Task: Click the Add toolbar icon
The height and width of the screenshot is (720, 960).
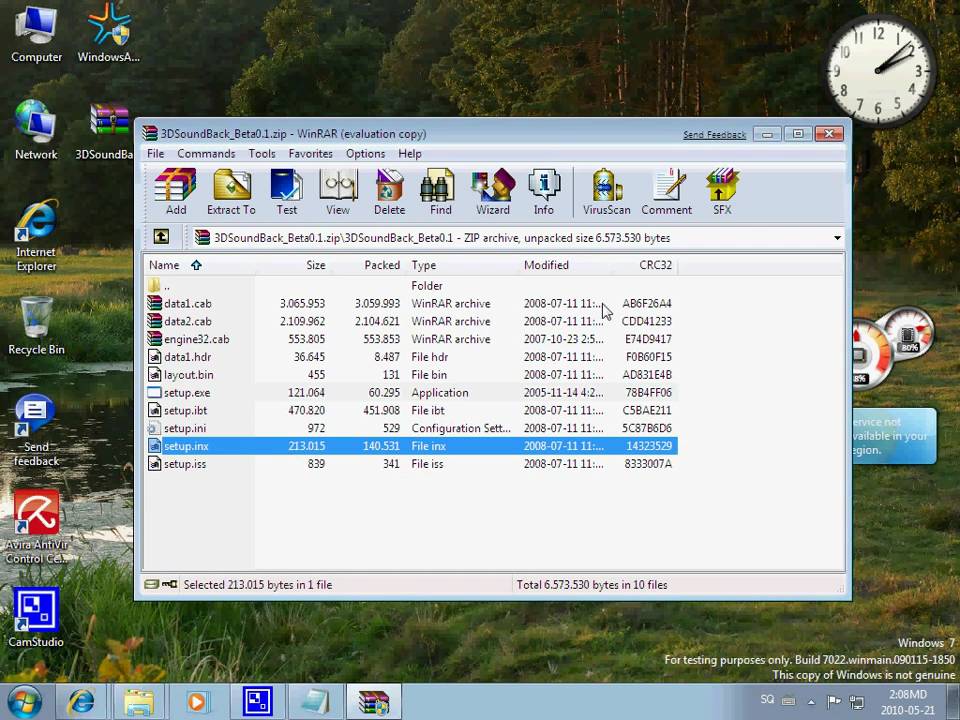Action: point(176,192)
